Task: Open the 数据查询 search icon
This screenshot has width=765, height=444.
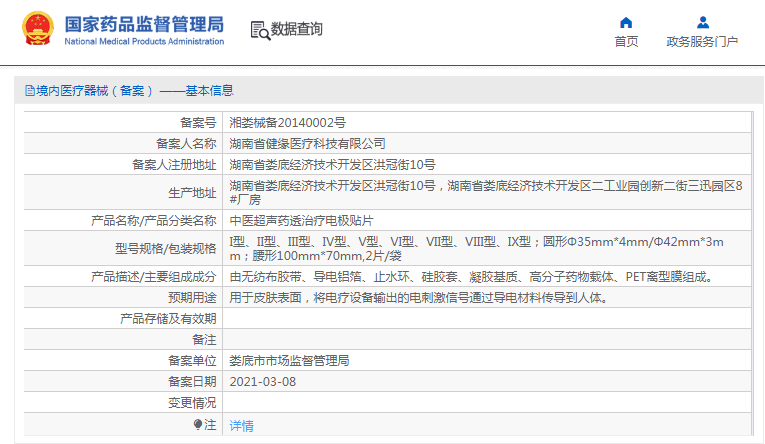Action: (x=260, y=30)
